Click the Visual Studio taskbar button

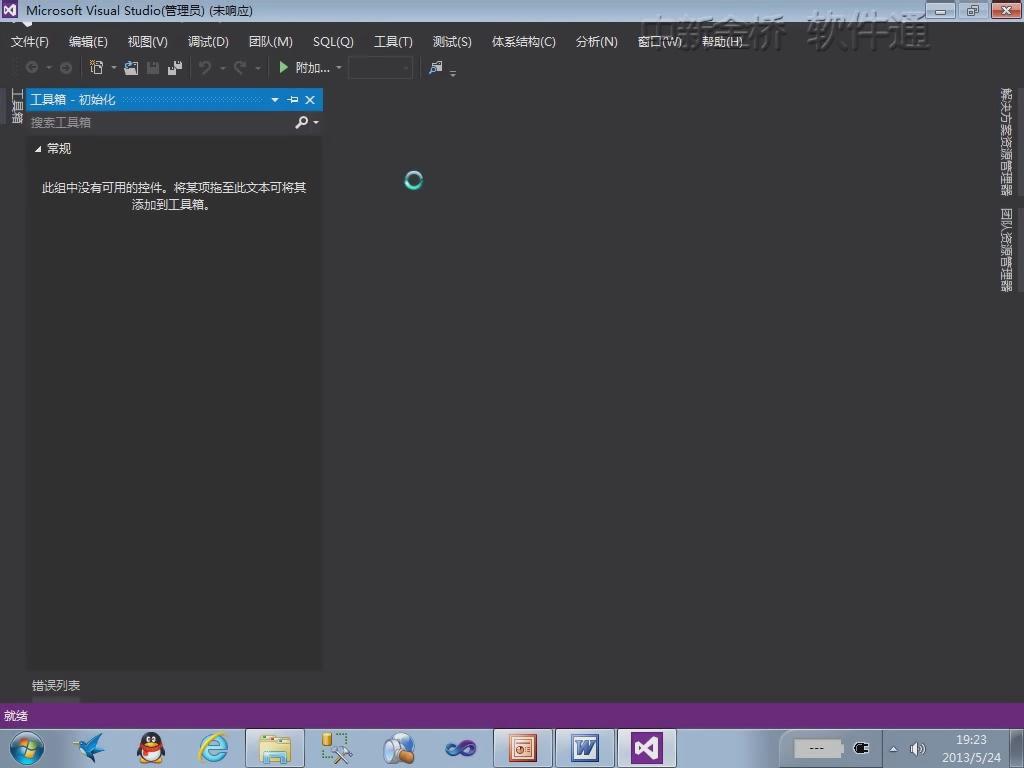pyautogui.click(x=647, y=748)
